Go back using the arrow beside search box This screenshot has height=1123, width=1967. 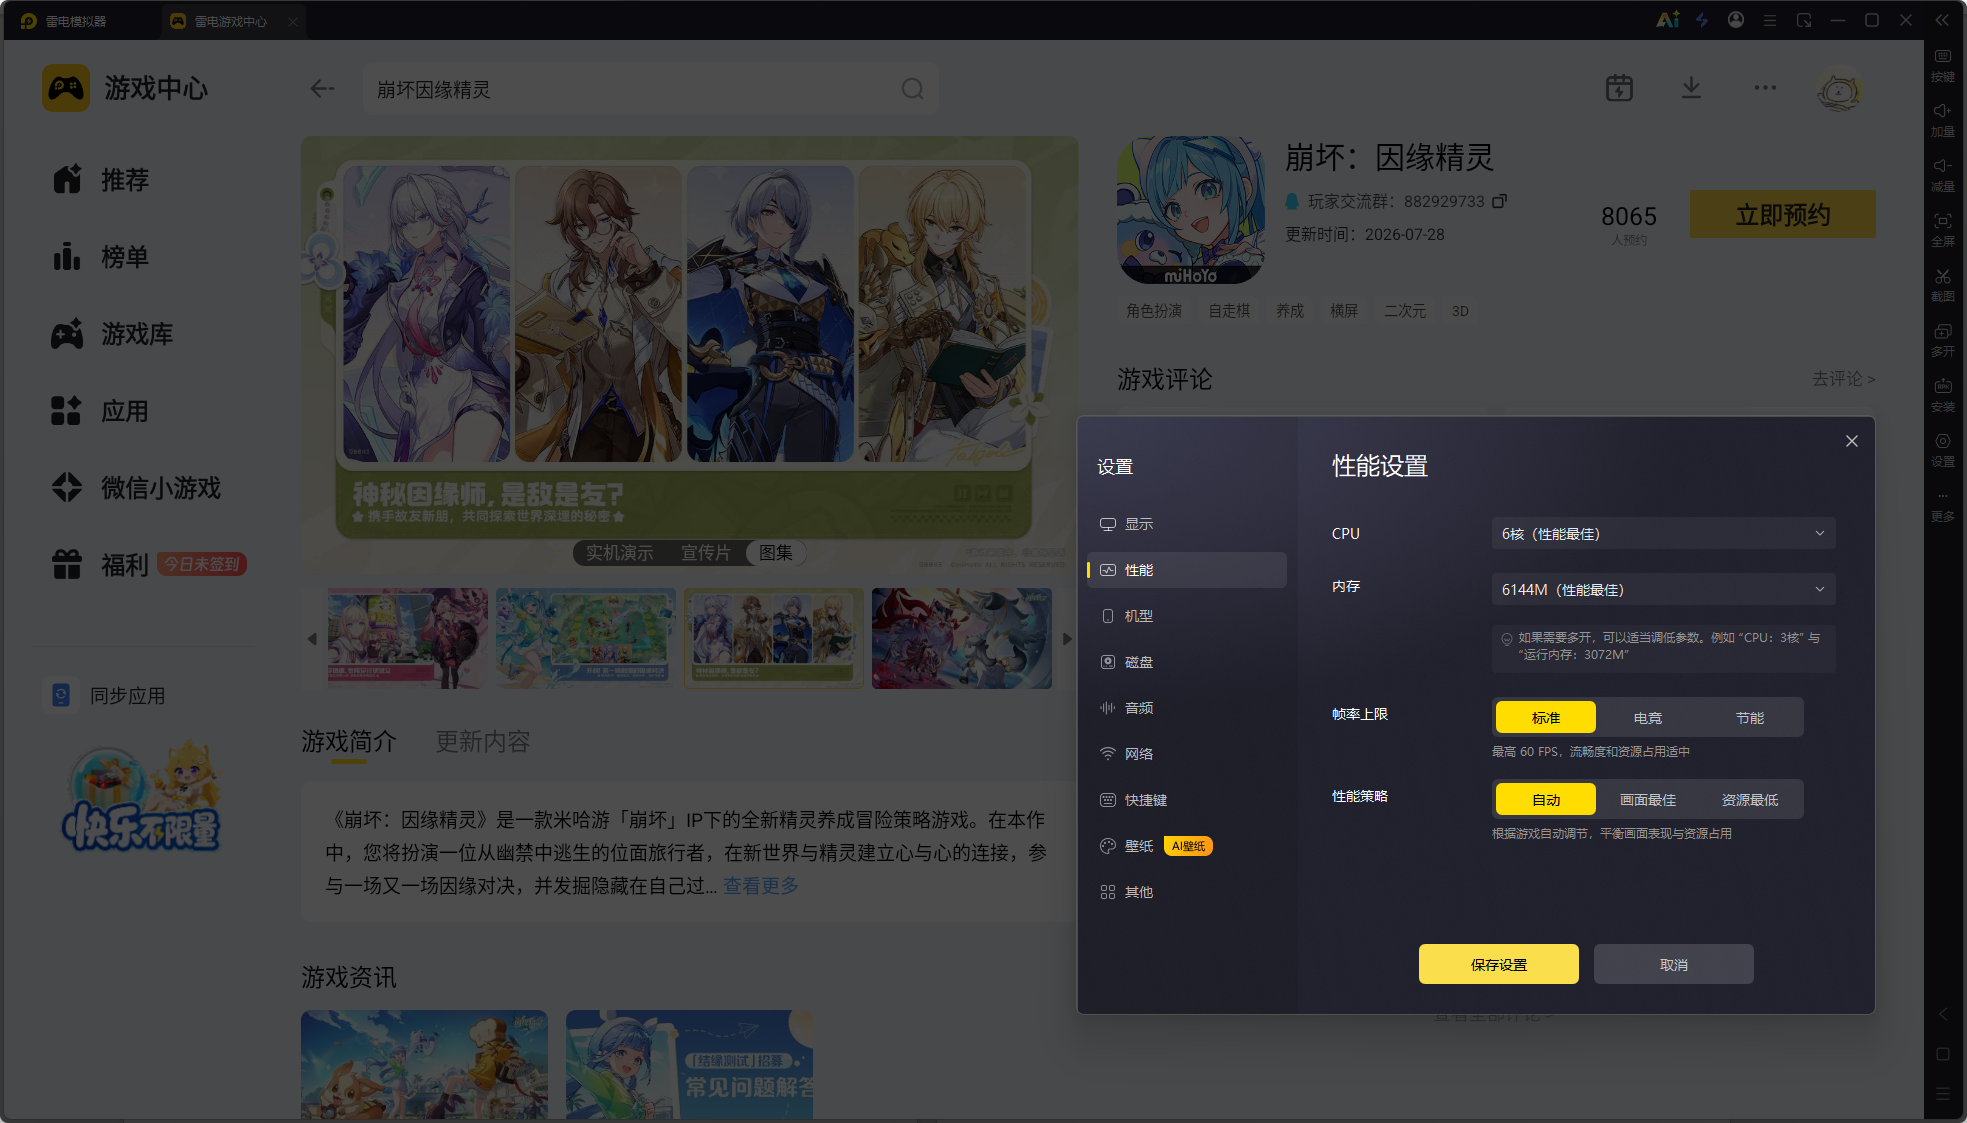pos(322,89)
